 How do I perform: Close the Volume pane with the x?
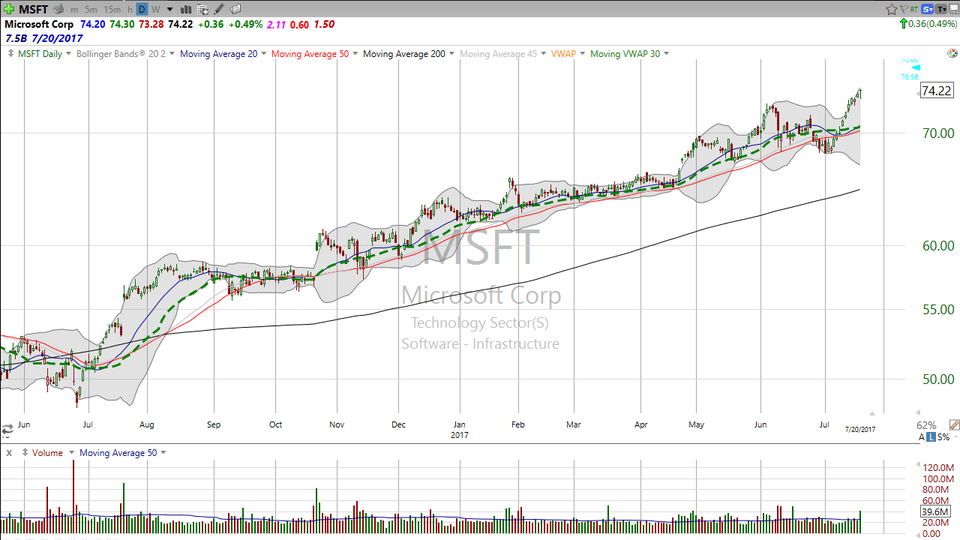point(9,453)
